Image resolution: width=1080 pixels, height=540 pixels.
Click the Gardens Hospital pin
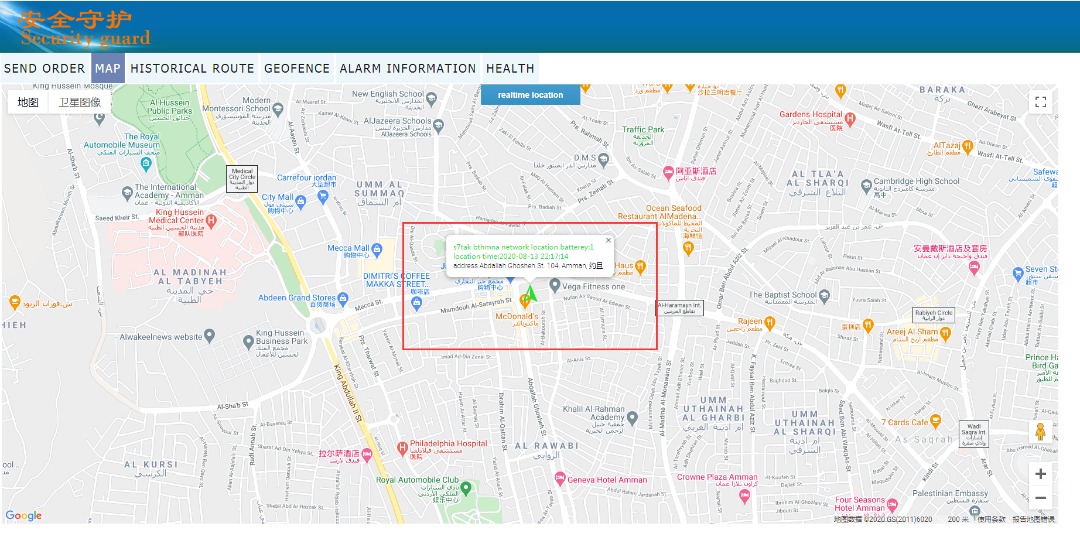(x=850, y=118)
